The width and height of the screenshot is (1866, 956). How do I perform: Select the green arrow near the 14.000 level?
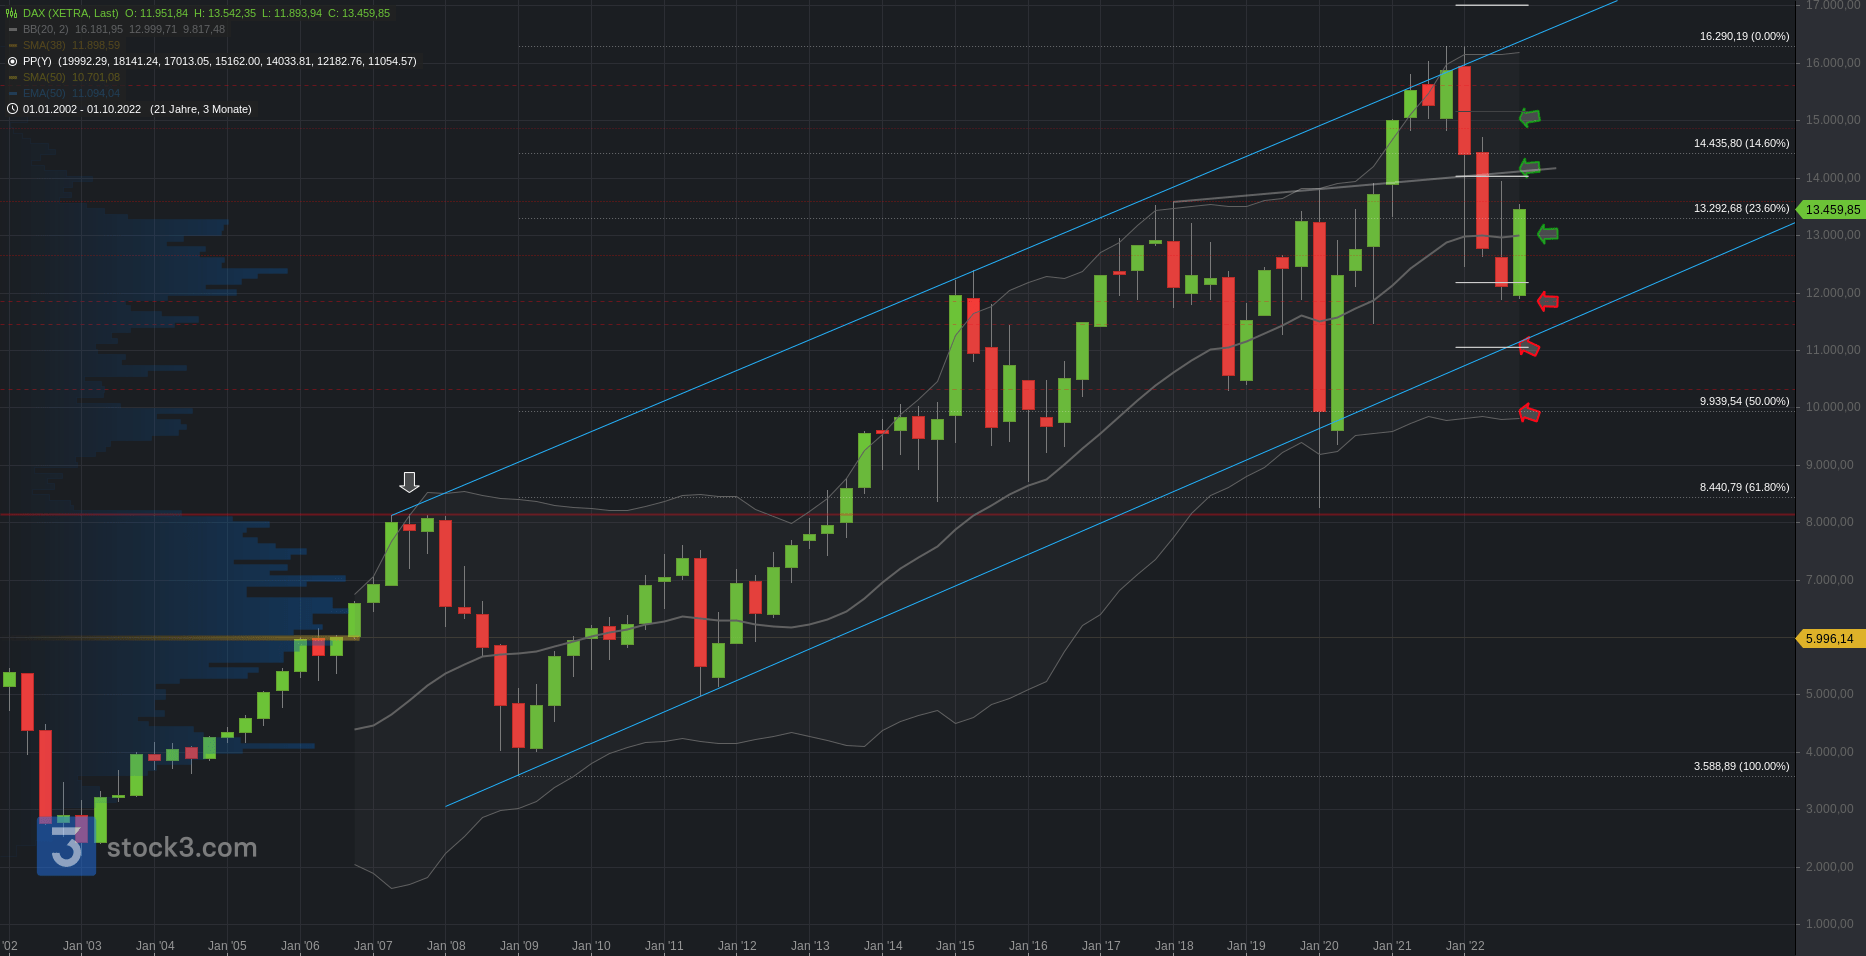pyautogui.click(x=1529, y=167)
